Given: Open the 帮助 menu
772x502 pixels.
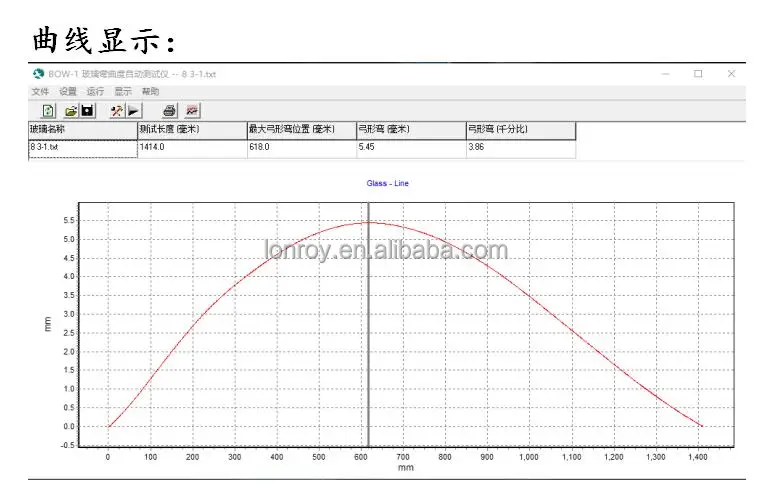Looking at the screenshot, I should (x=150, y=92).
